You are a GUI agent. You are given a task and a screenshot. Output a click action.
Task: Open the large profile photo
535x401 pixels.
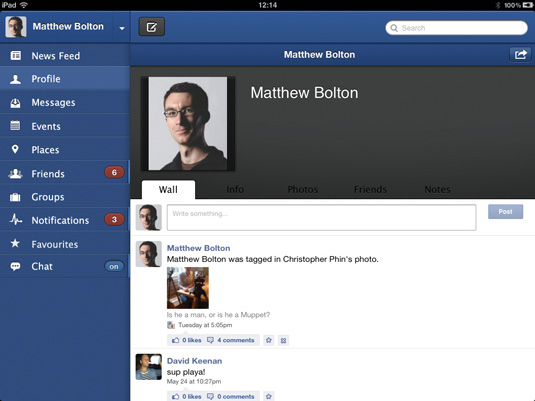[188, 124]
